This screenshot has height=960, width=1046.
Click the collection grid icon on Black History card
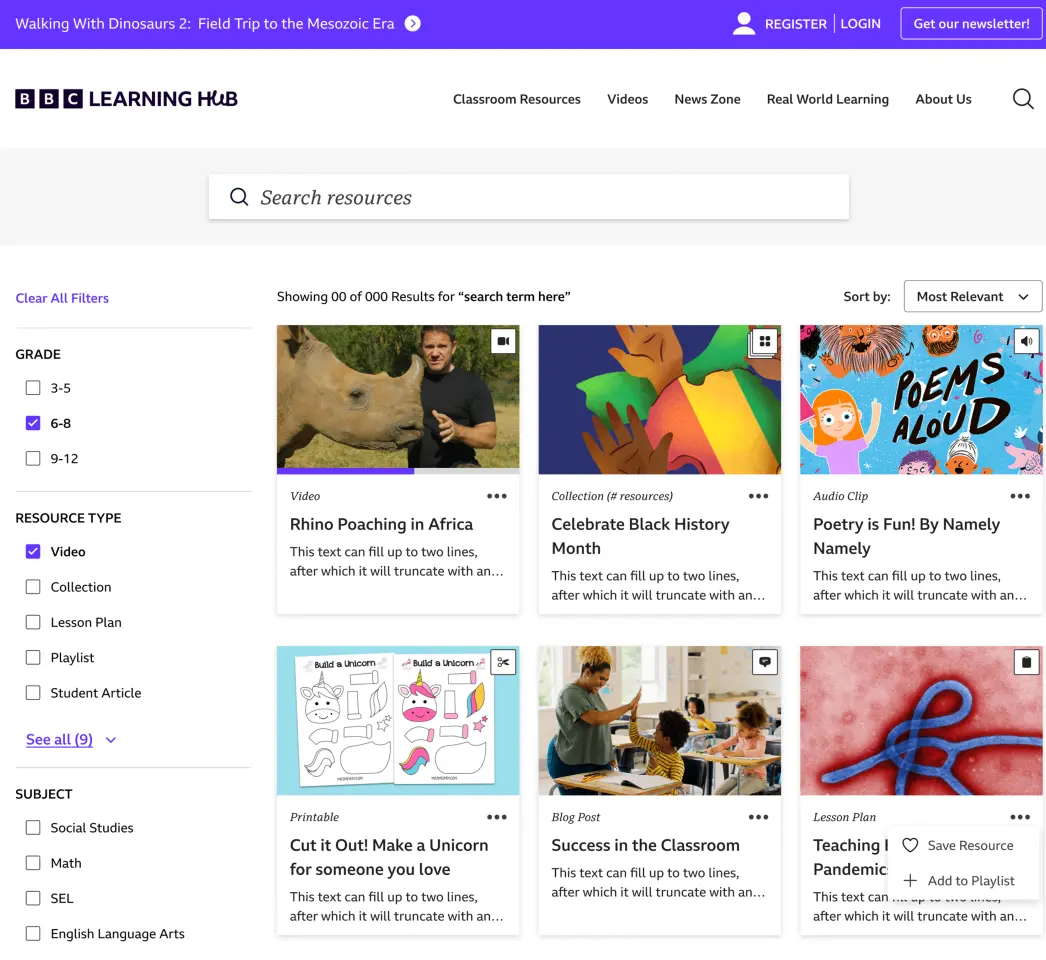[x=765, y=342]
